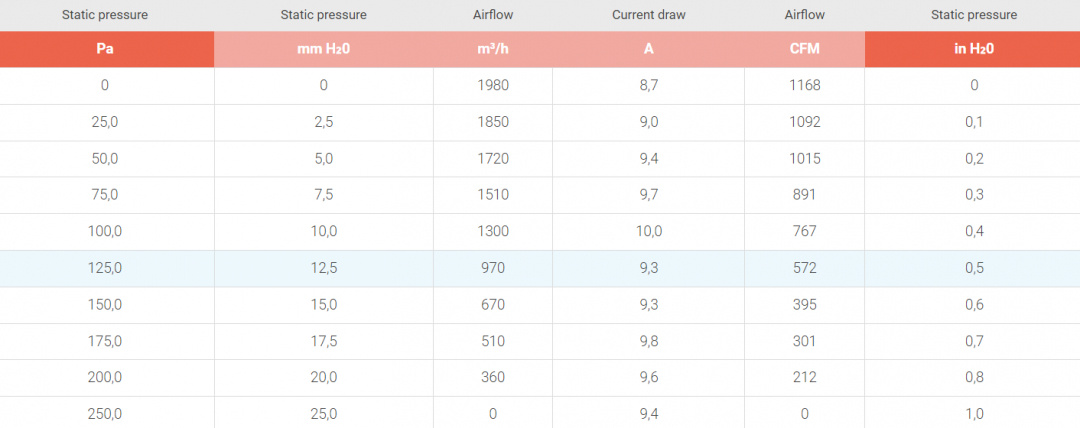1080x428 pixels.
Task: Click the 1980 m³/h airflow cell
Action: [x=494, y=85]
